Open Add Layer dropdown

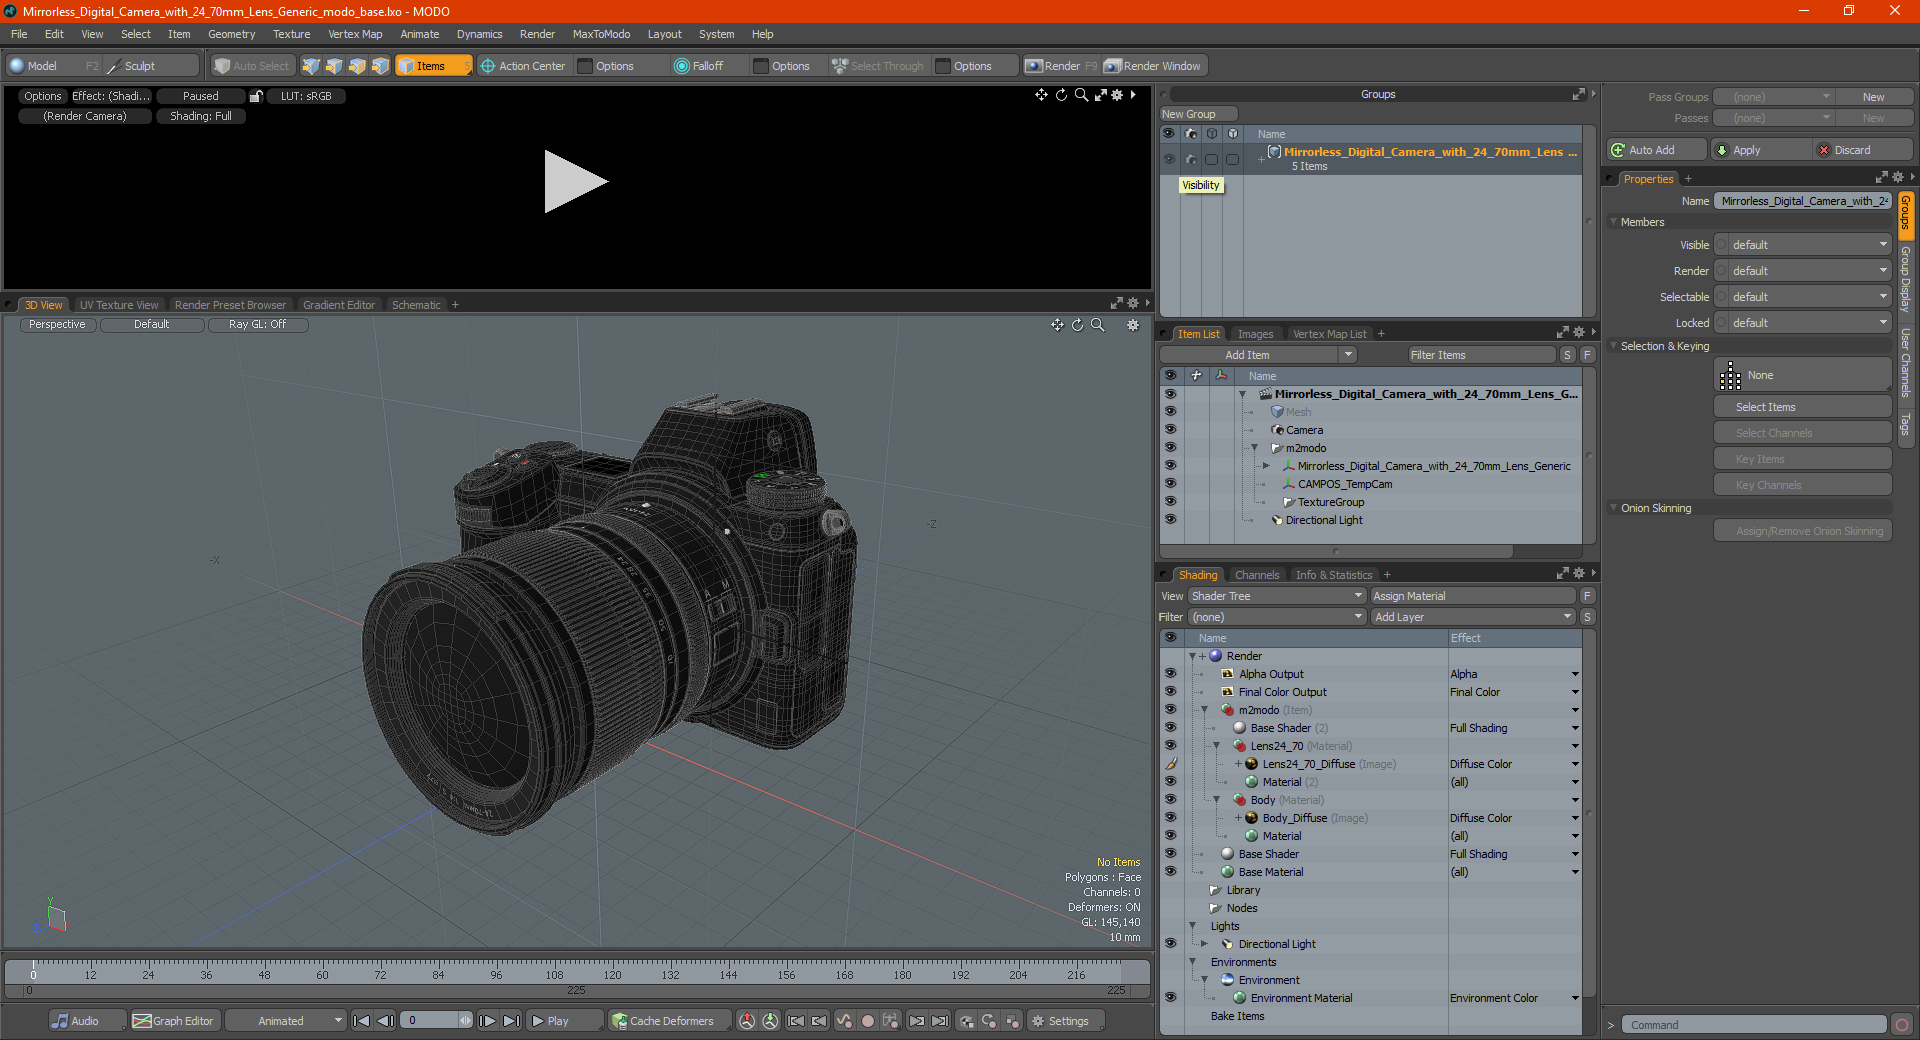[1473, 617]
